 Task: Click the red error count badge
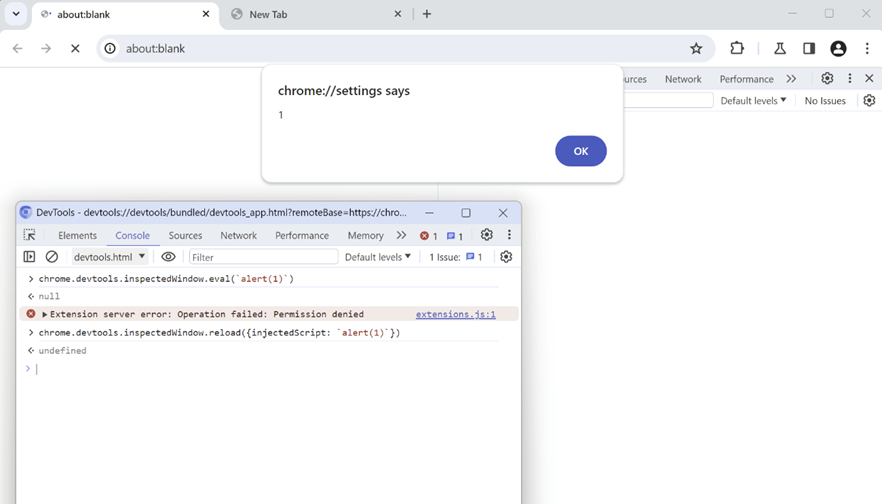[x=429, y=236]
